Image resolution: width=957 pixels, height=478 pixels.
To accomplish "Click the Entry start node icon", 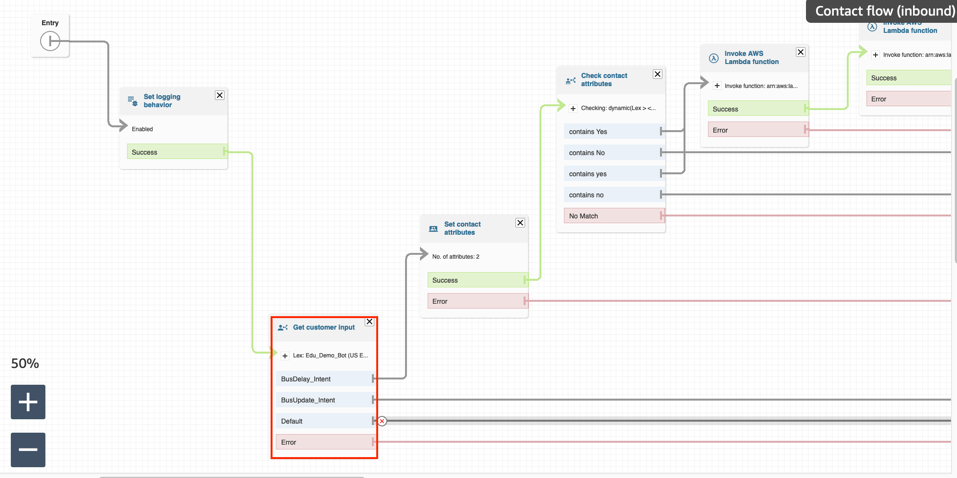I will point(50,41).
